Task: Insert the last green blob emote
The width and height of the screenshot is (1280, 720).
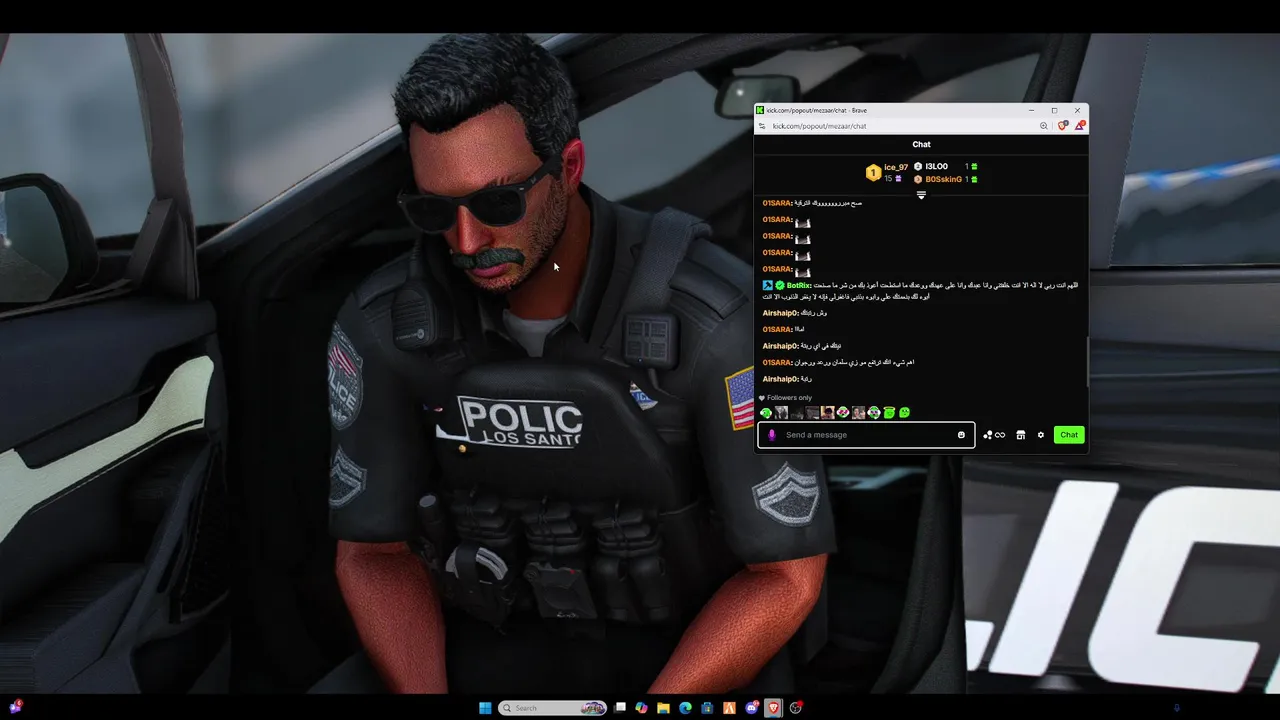Action: coord(905,413)
